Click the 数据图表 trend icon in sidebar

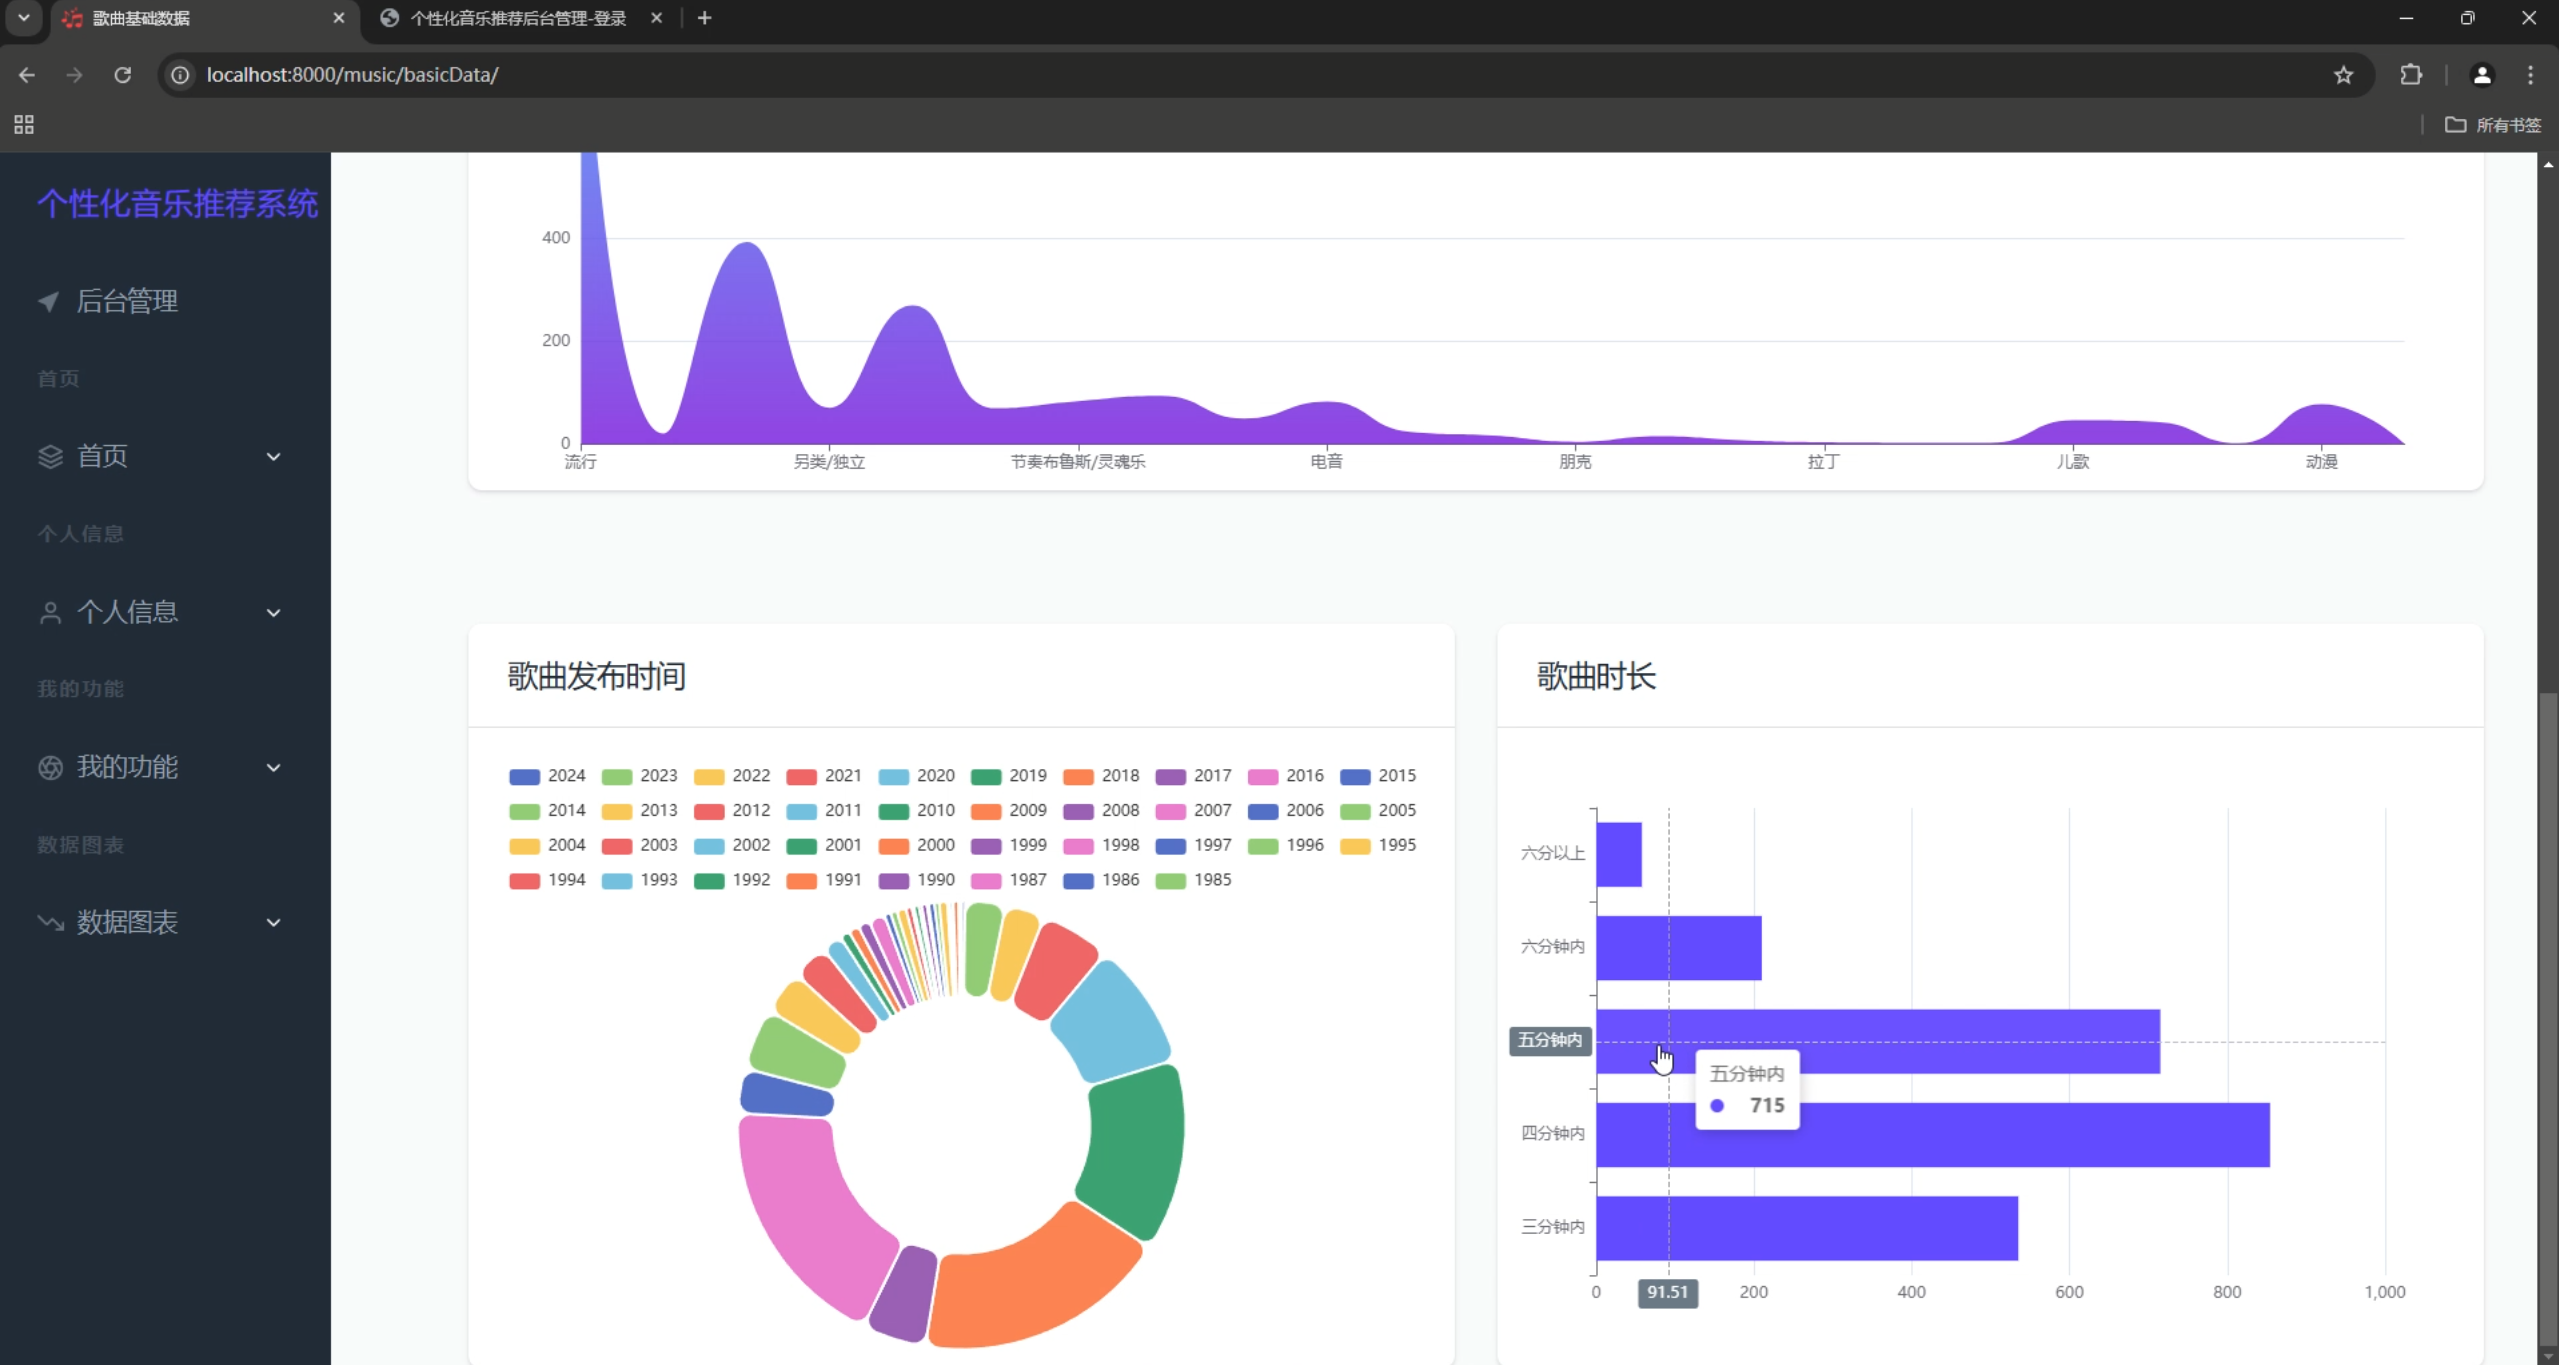coord(50,922)
